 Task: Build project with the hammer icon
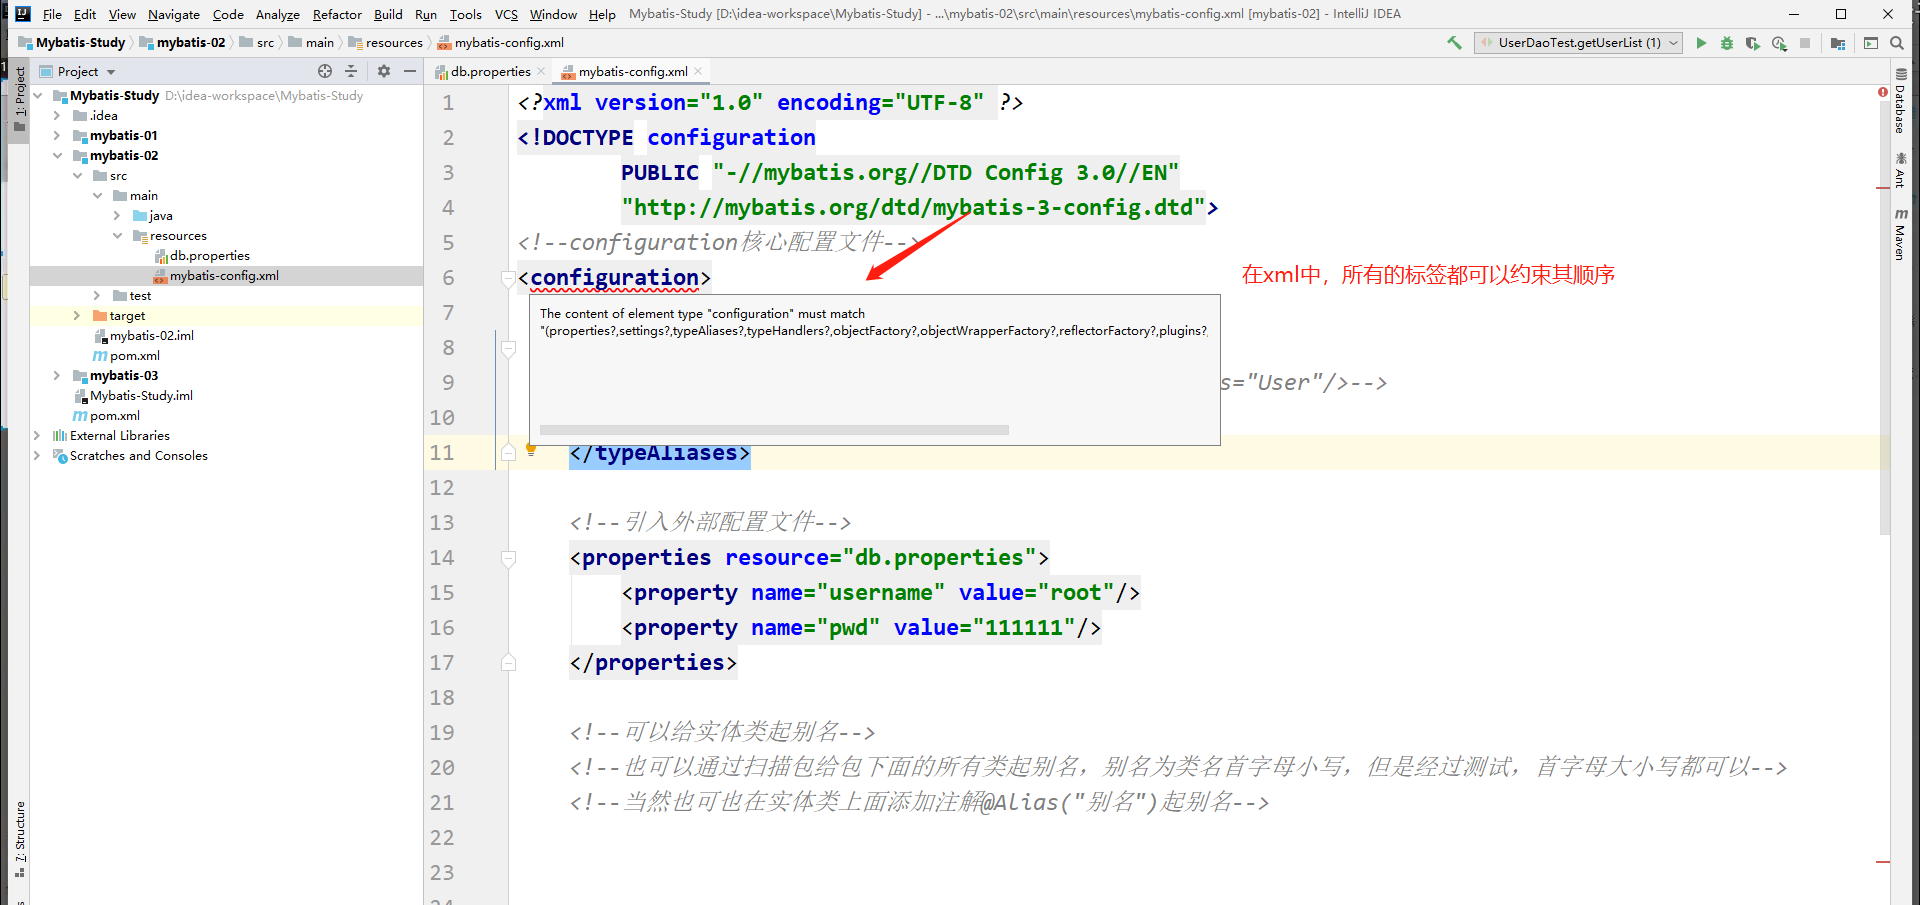point(1454,43)
